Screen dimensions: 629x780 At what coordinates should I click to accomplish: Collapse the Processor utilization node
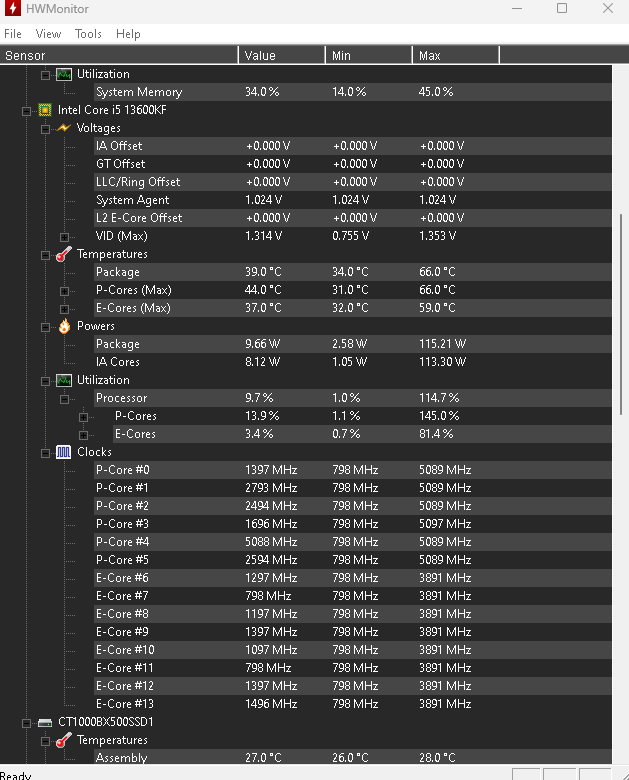[64, 399]
